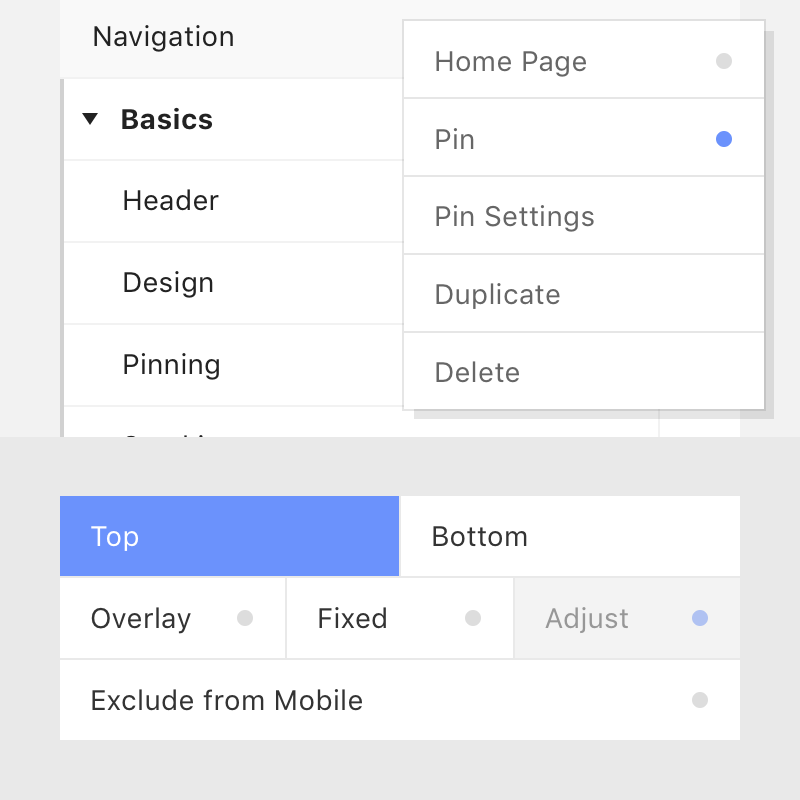Click the Navigation panel title

click(163, 37)
